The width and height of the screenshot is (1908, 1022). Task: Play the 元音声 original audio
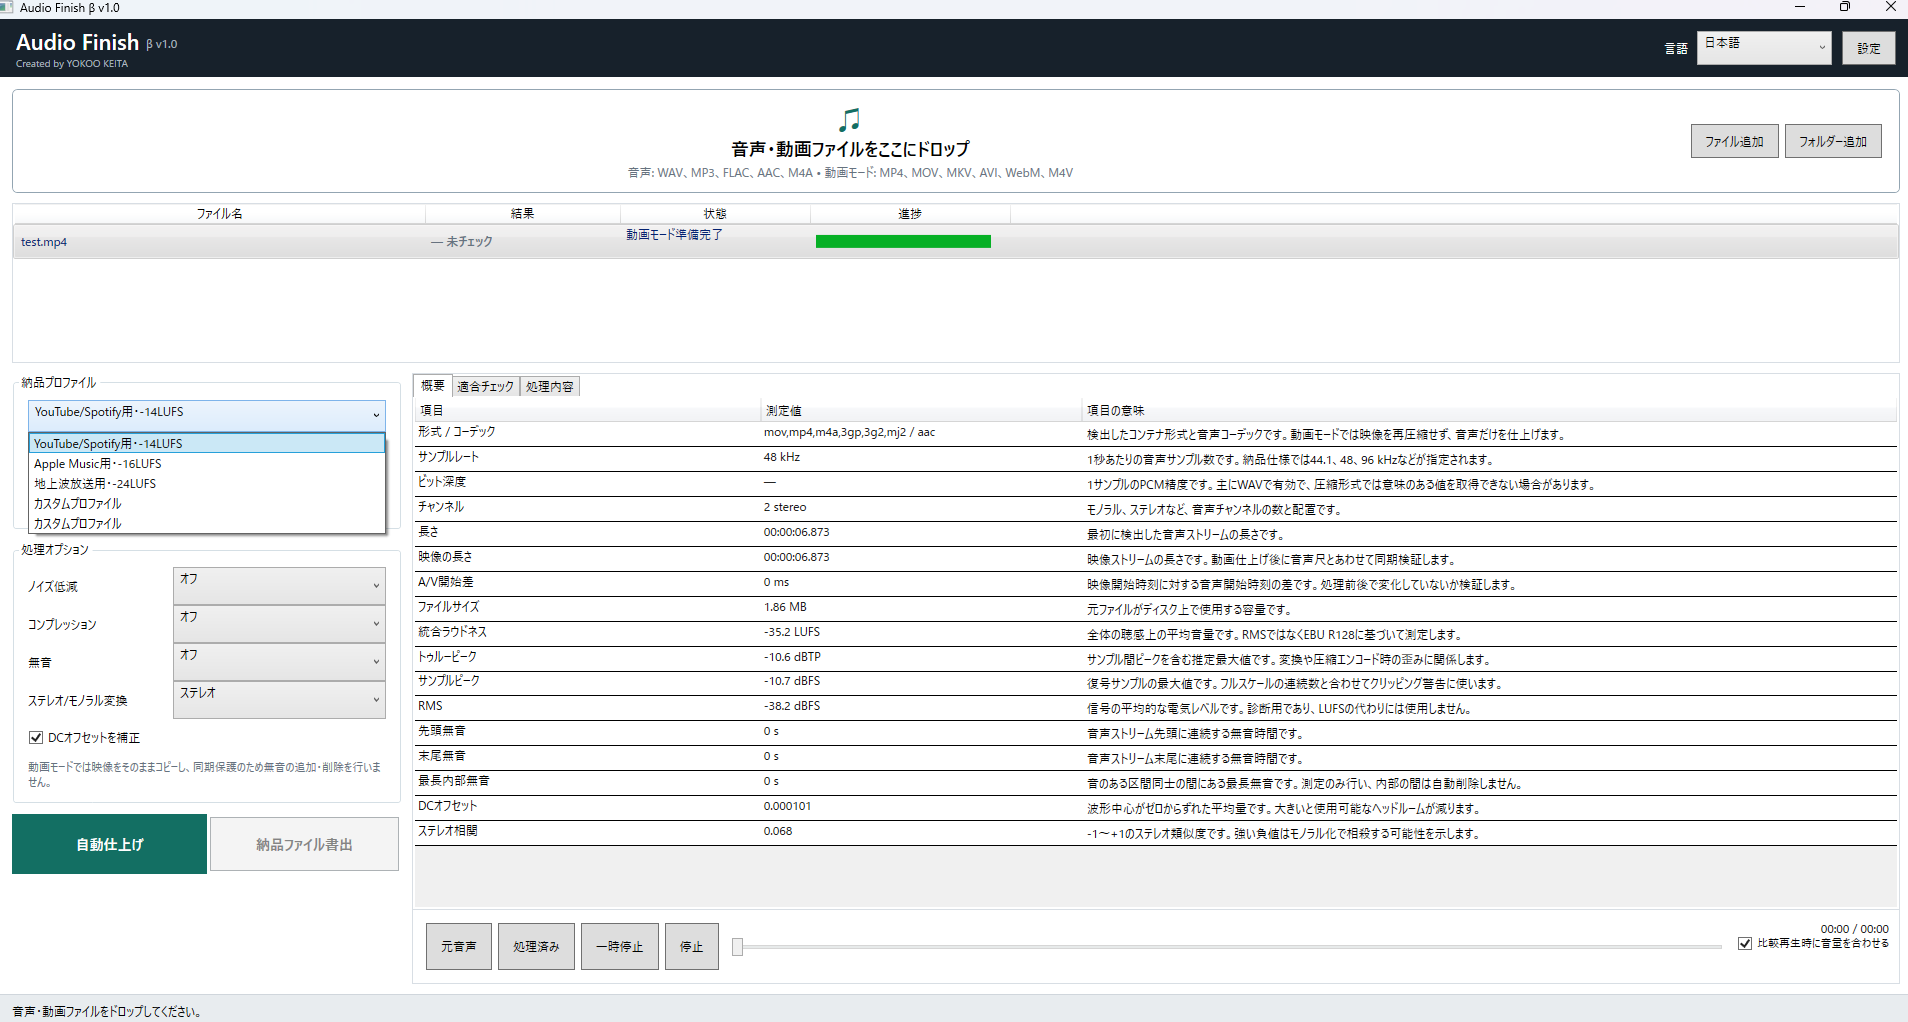(459, 946)
